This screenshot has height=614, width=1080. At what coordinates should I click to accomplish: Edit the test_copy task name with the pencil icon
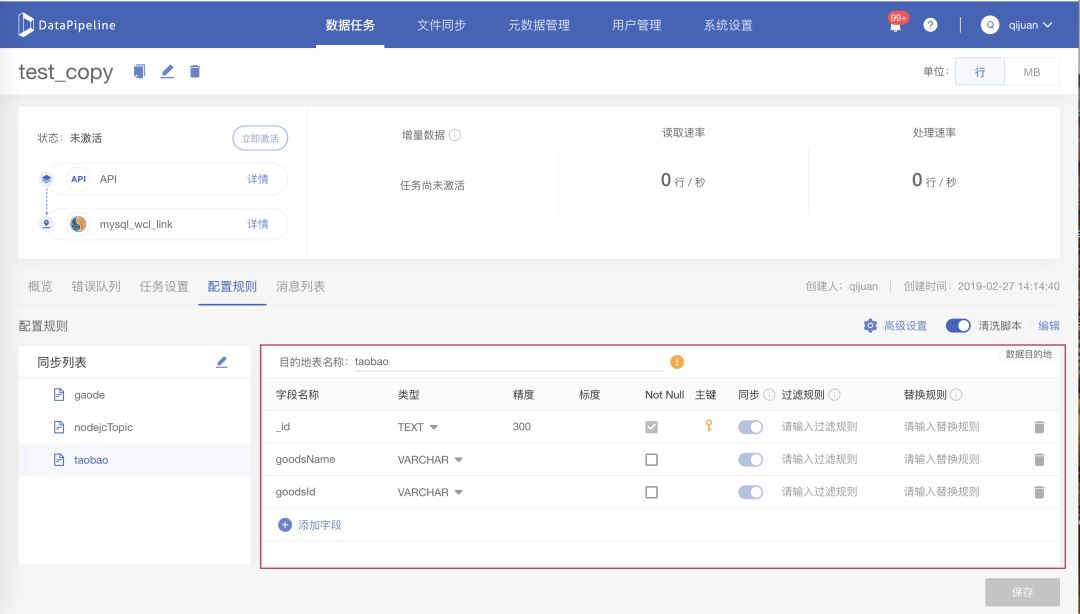(167, 71)
